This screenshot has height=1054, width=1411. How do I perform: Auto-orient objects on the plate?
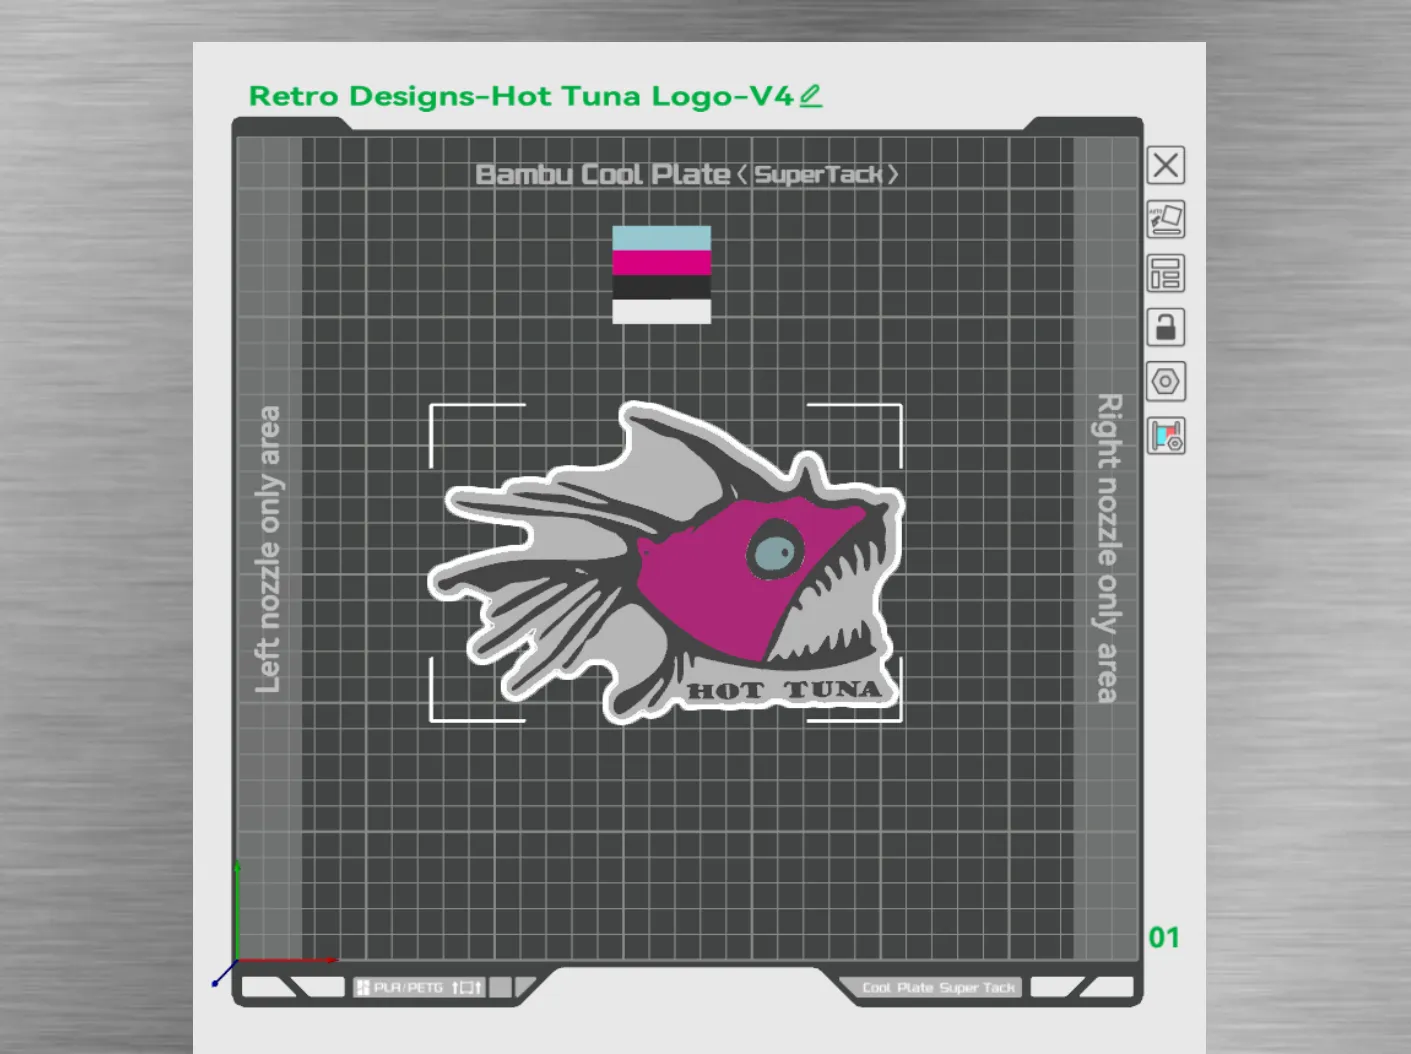[x=1166, y=219]
